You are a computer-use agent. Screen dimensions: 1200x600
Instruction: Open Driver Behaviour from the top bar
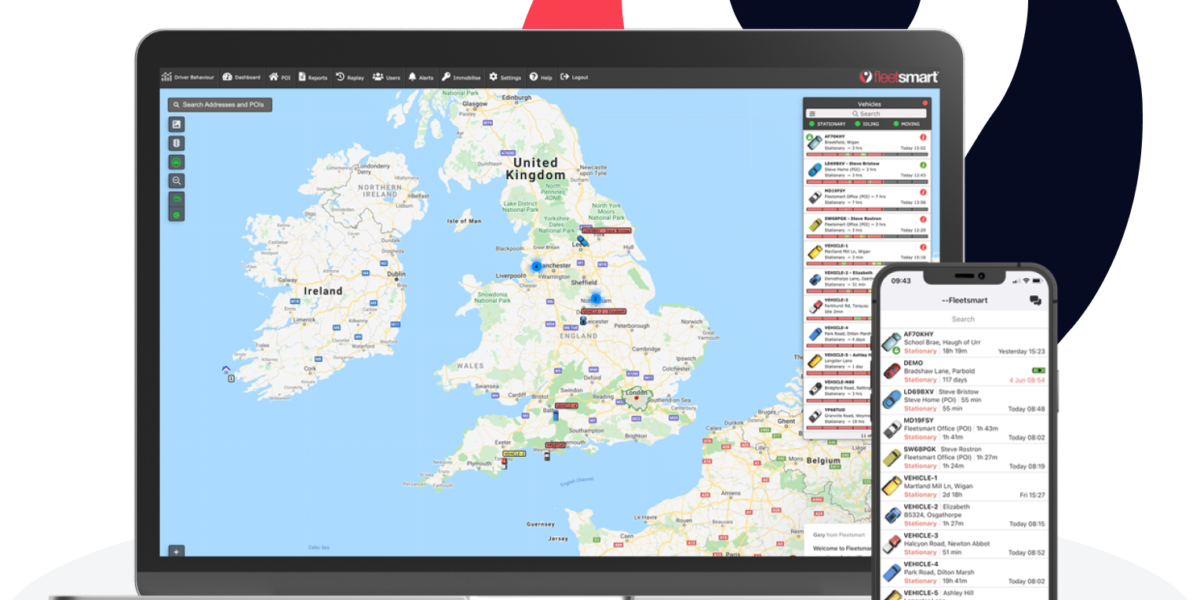[189, 77]
